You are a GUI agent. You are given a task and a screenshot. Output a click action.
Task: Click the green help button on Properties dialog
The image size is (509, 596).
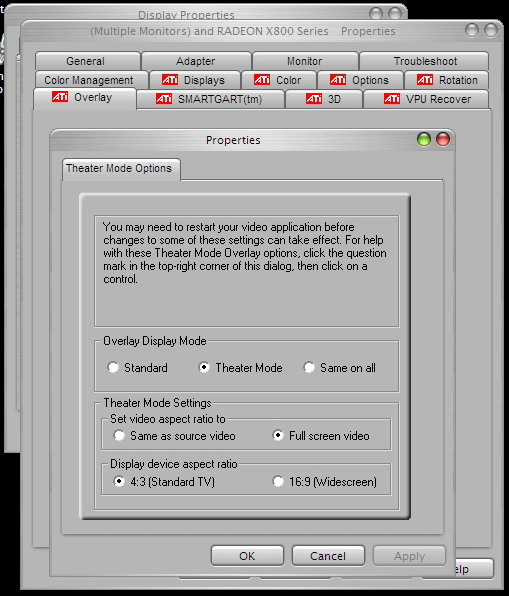(424, 139)
